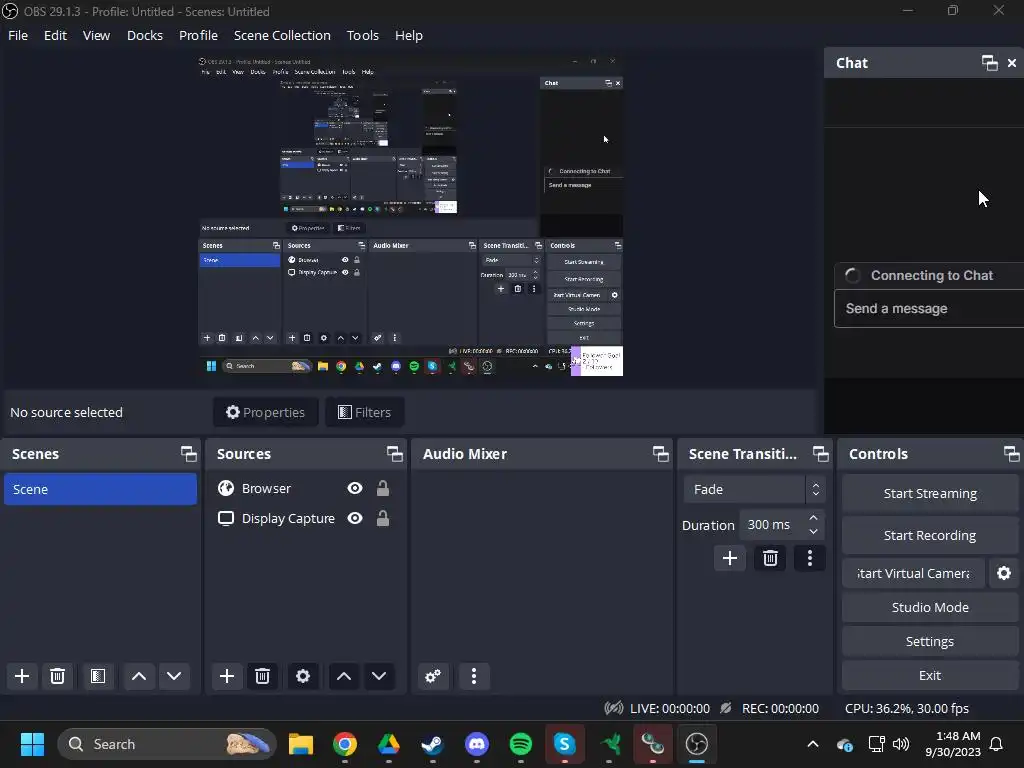Open Steam from the taskbar
Screen dimensions: 1024x768
point(432,744)
